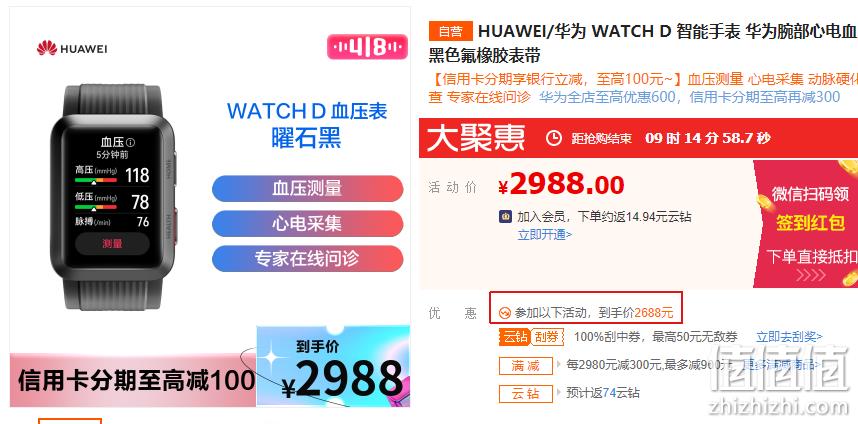Click the orange circle icon before 参加以下活动
This screenshot has height=424, width=858.
(505, 313)
